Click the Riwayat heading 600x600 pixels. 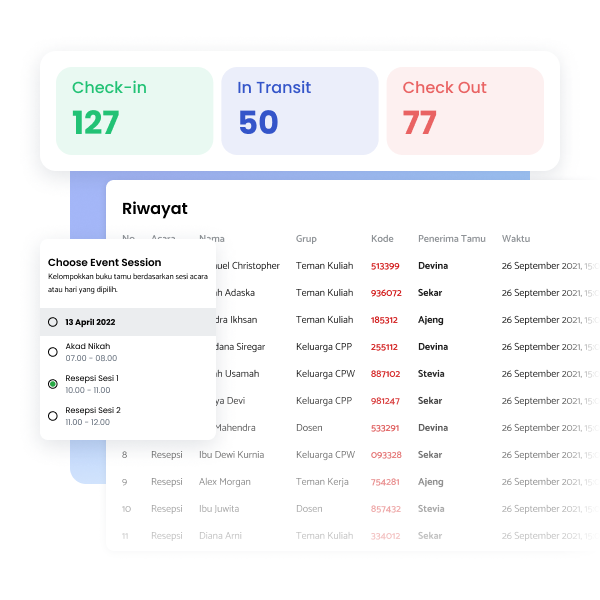pyautogui.click(x=155, y=209)
